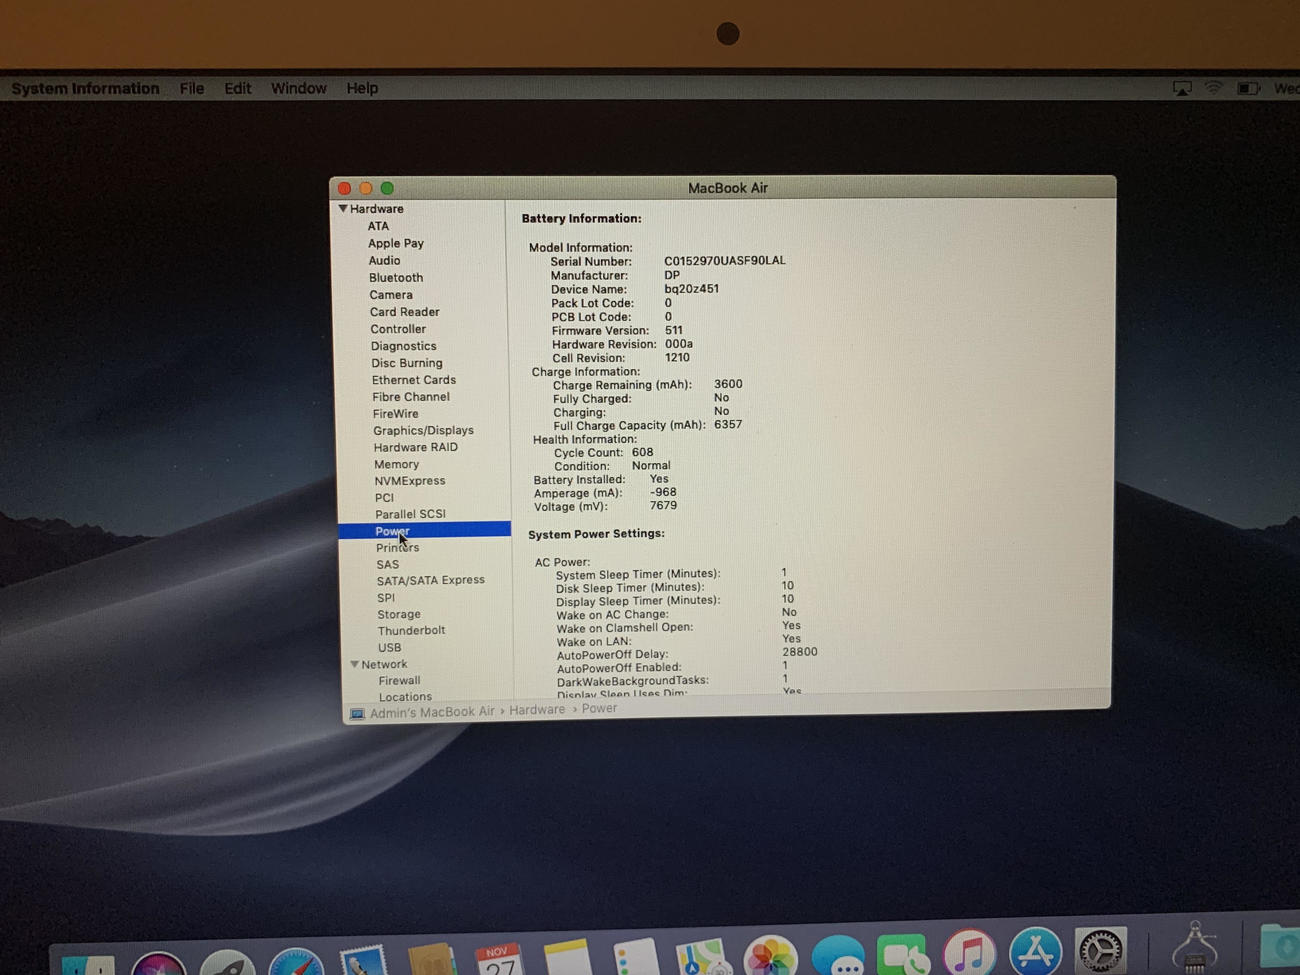Select Memory in sidebar

397,464
